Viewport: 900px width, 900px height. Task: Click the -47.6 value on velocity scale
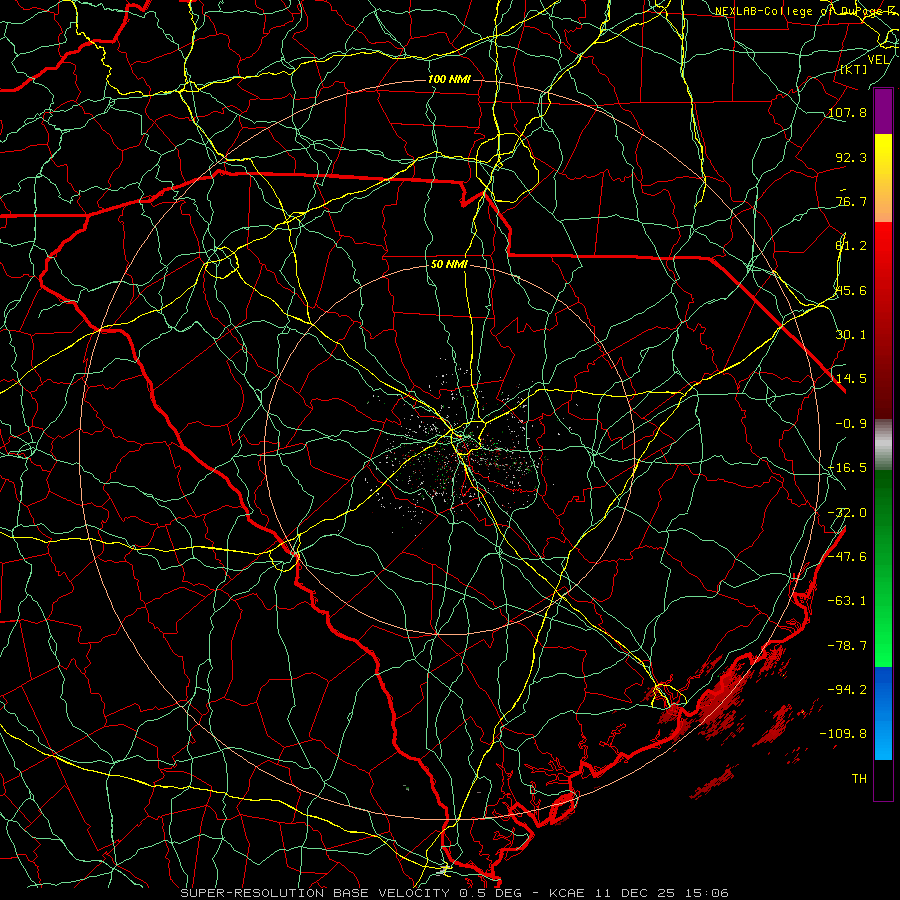pos(847,557)
